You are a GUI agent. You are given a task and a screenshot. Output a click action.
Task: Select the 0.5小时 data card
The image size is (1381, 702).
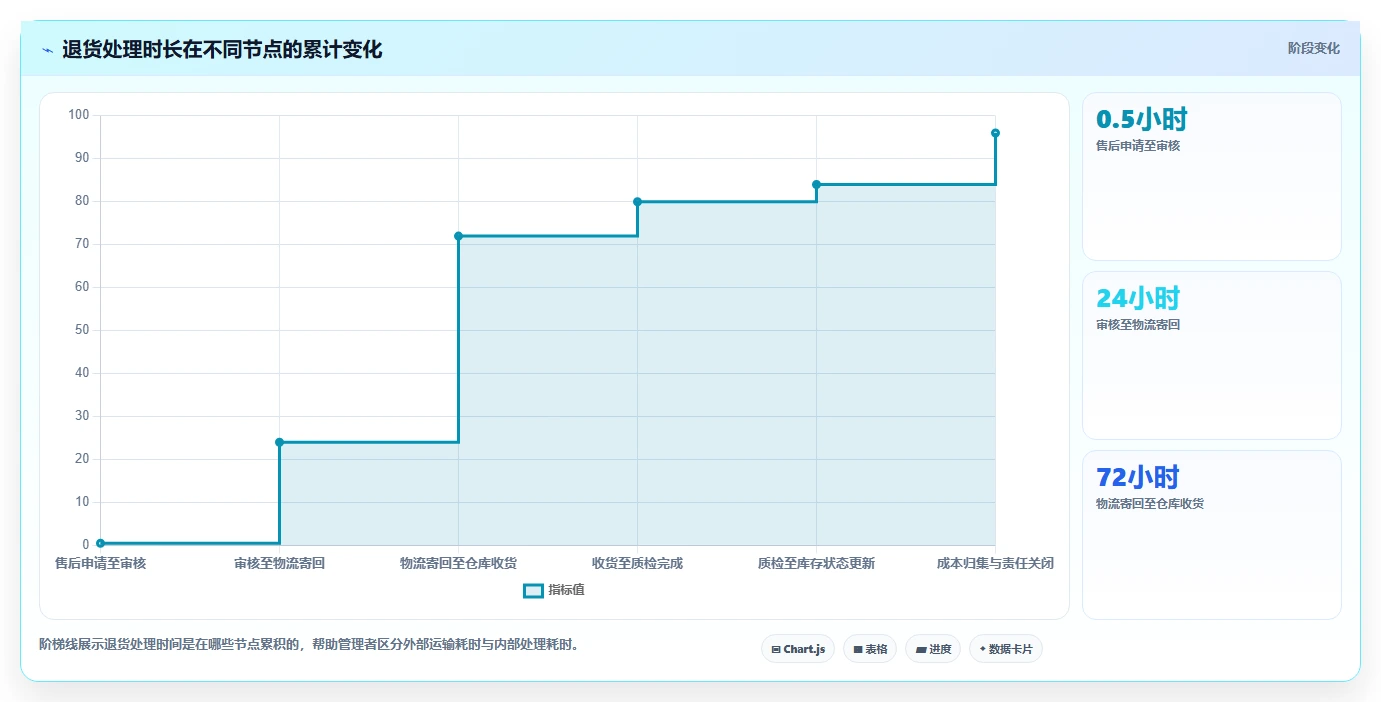coord(1211,177)
